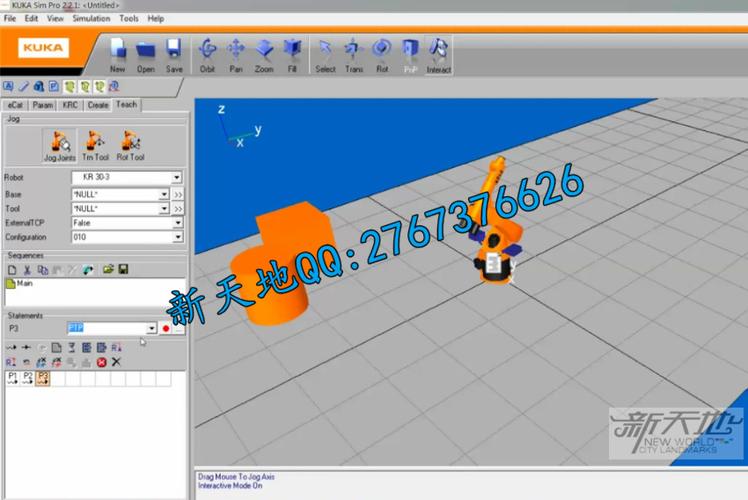
Task: Activate the Zoom tool
Action: click(x=264, y=54)
